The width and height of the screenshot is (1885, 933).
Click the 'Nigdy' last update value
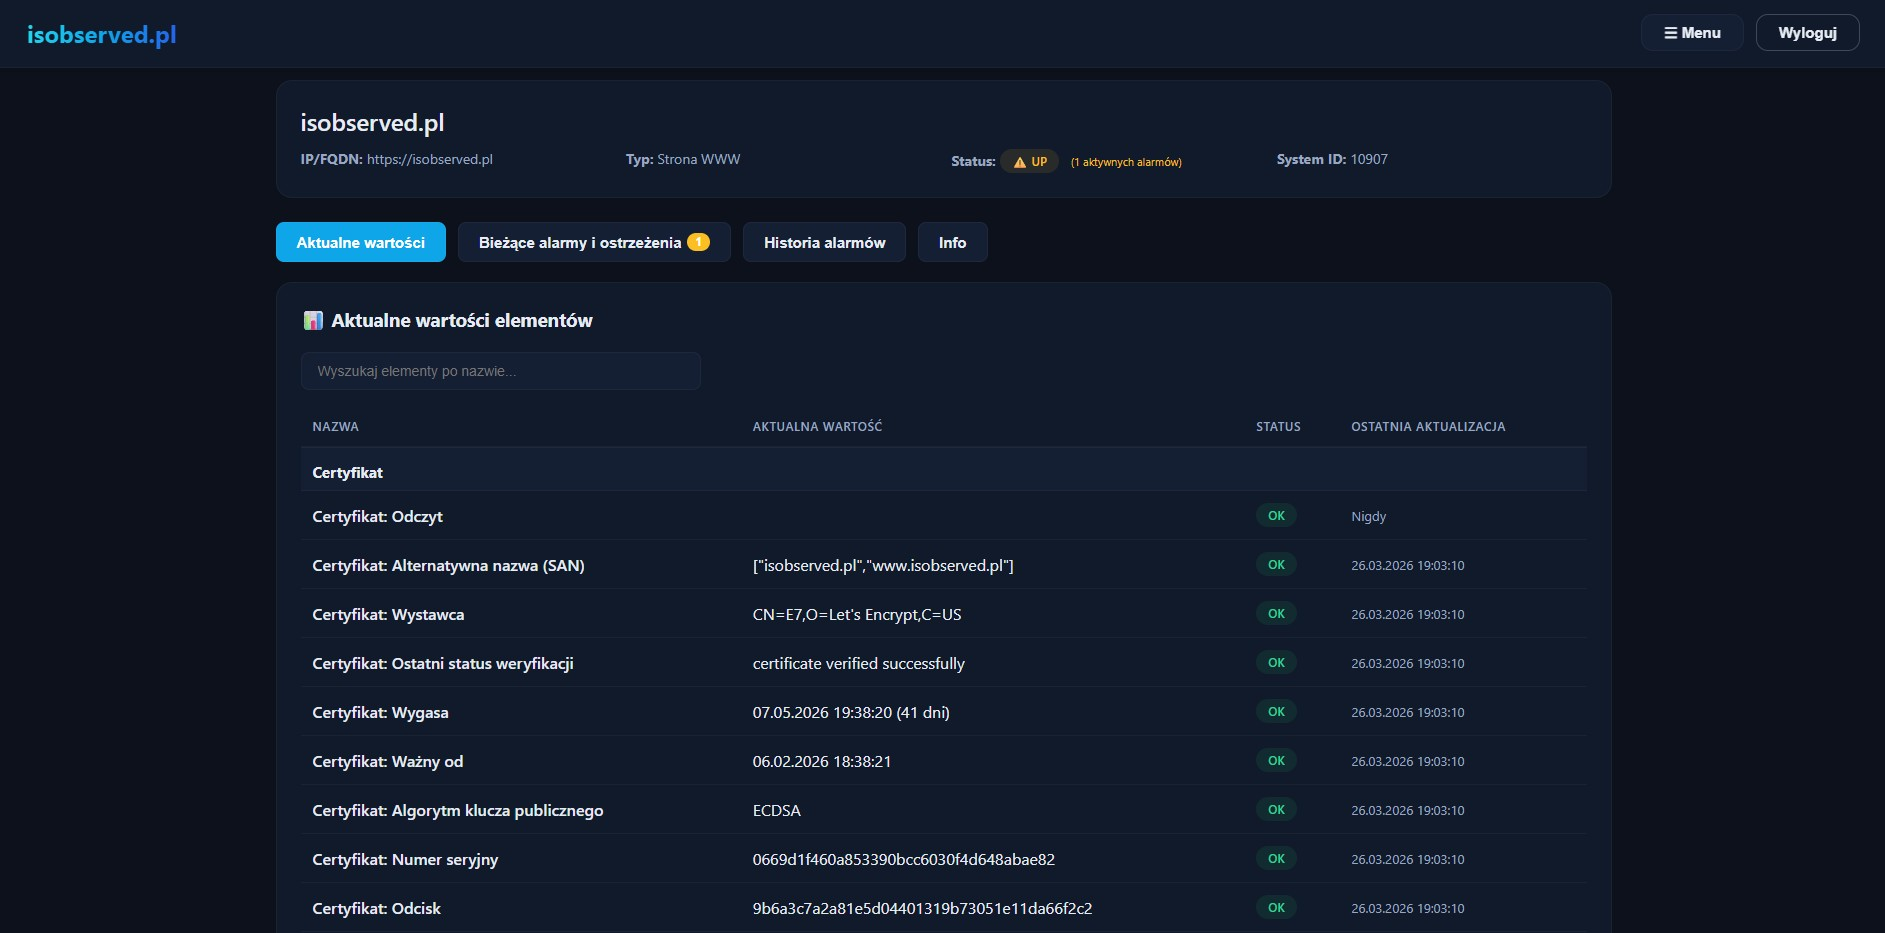[x=1368, y=516]
